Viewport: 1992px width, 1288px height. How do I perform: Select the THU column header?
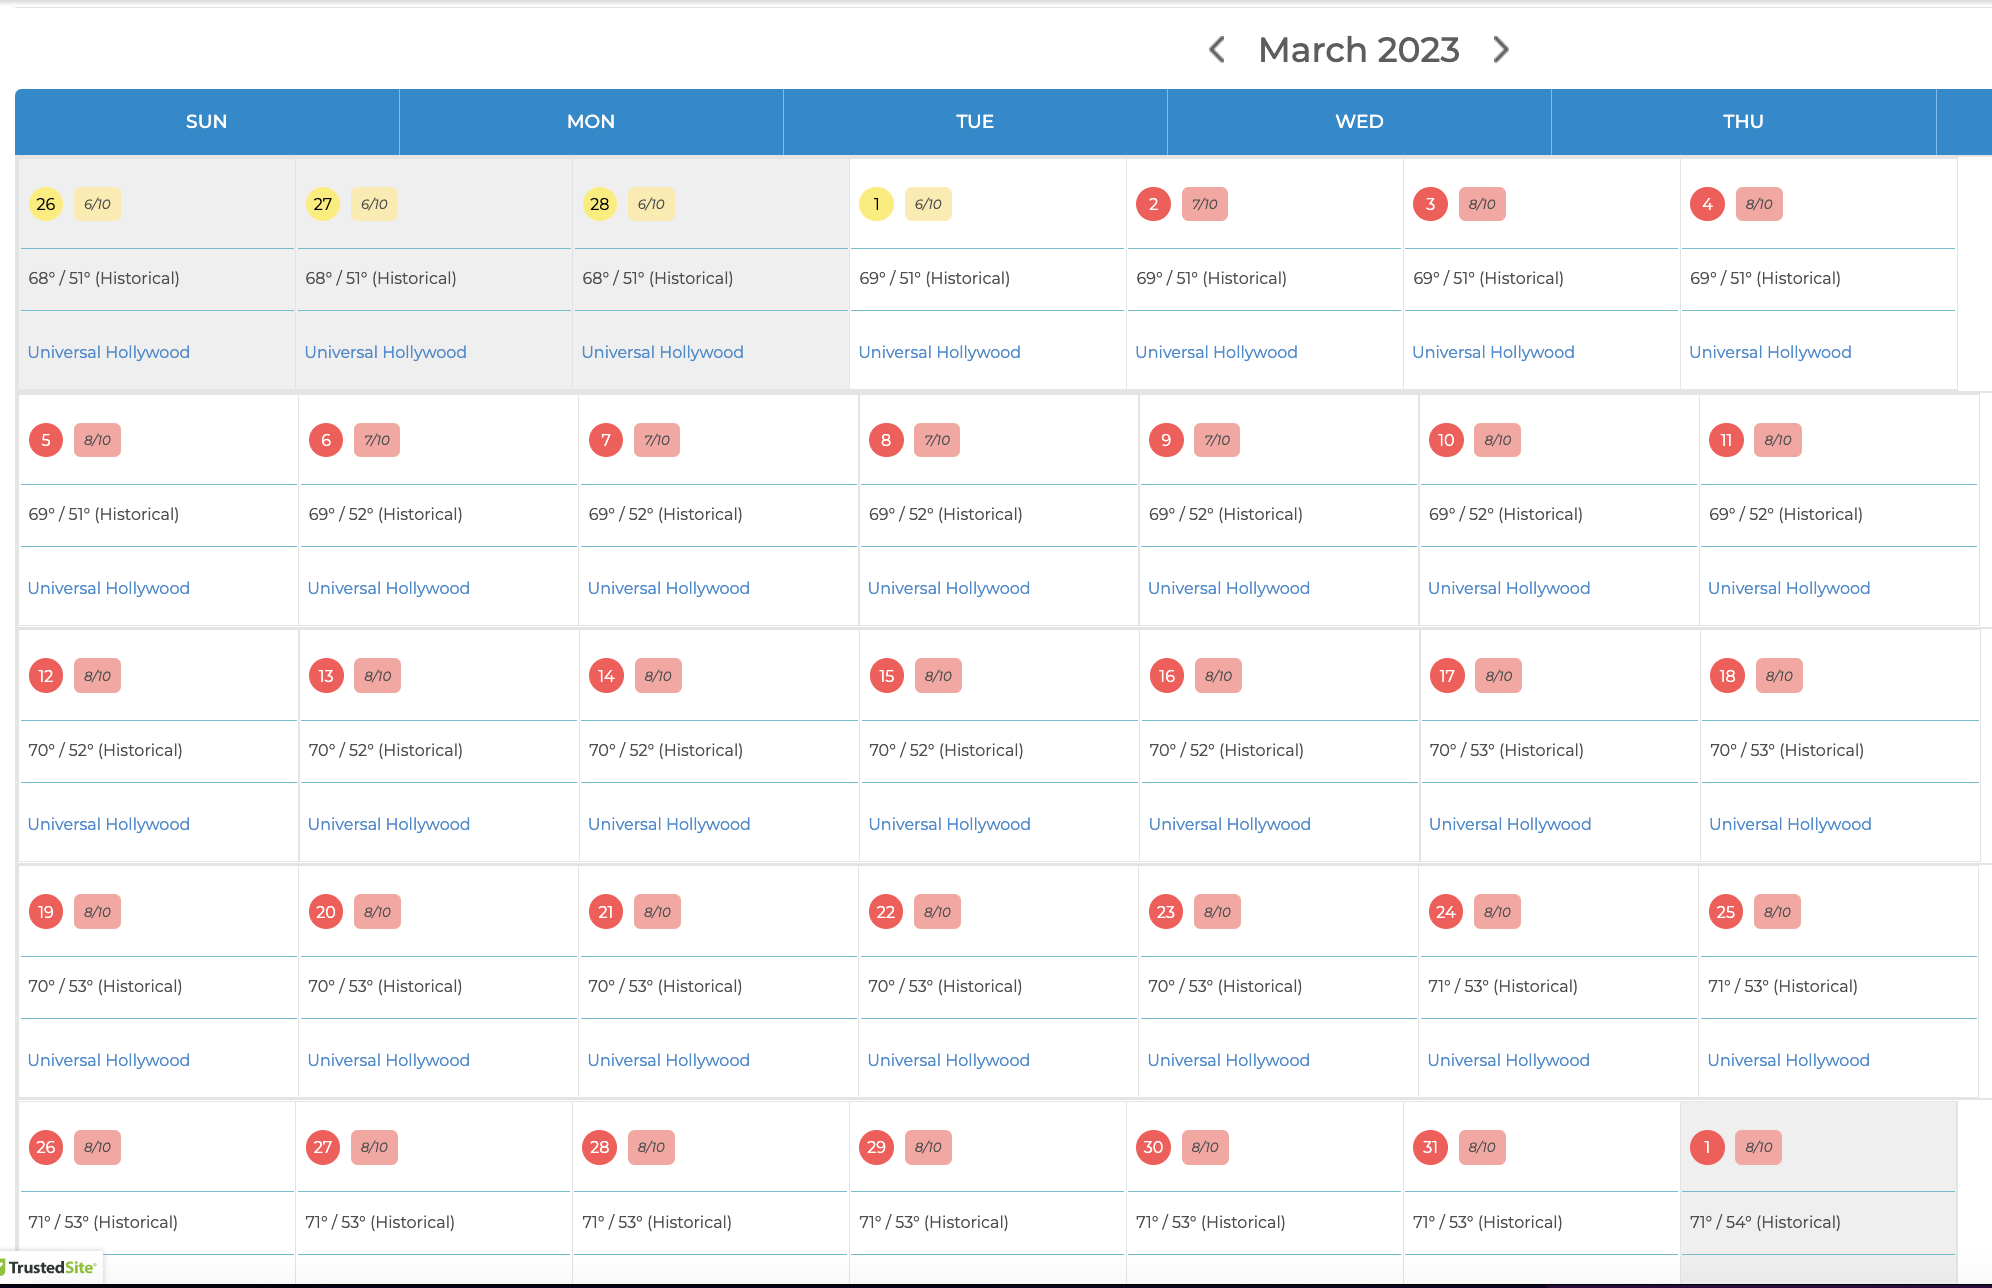click(1743, 121)
